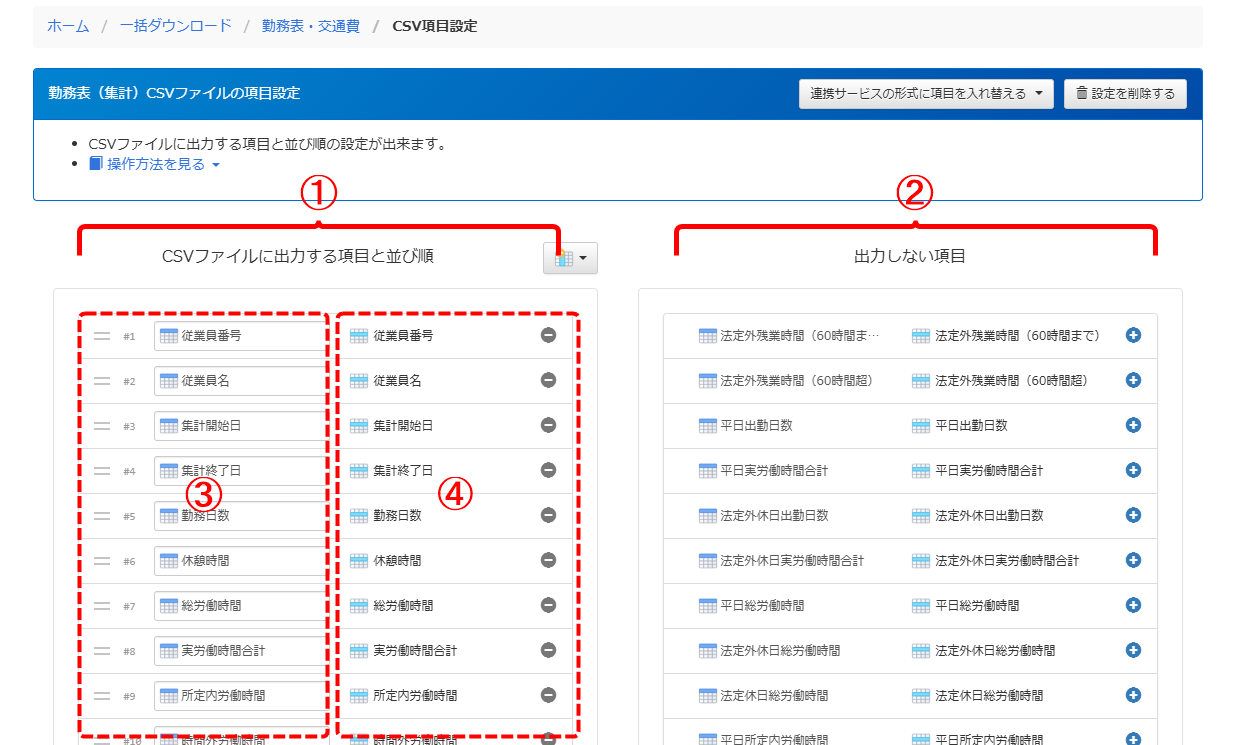Image resolution: width=1242 pixels, height=745 pixels.
Task: Edit the 休憩時間 header name field
Action: pyautogui.click(x=240, y=561)
